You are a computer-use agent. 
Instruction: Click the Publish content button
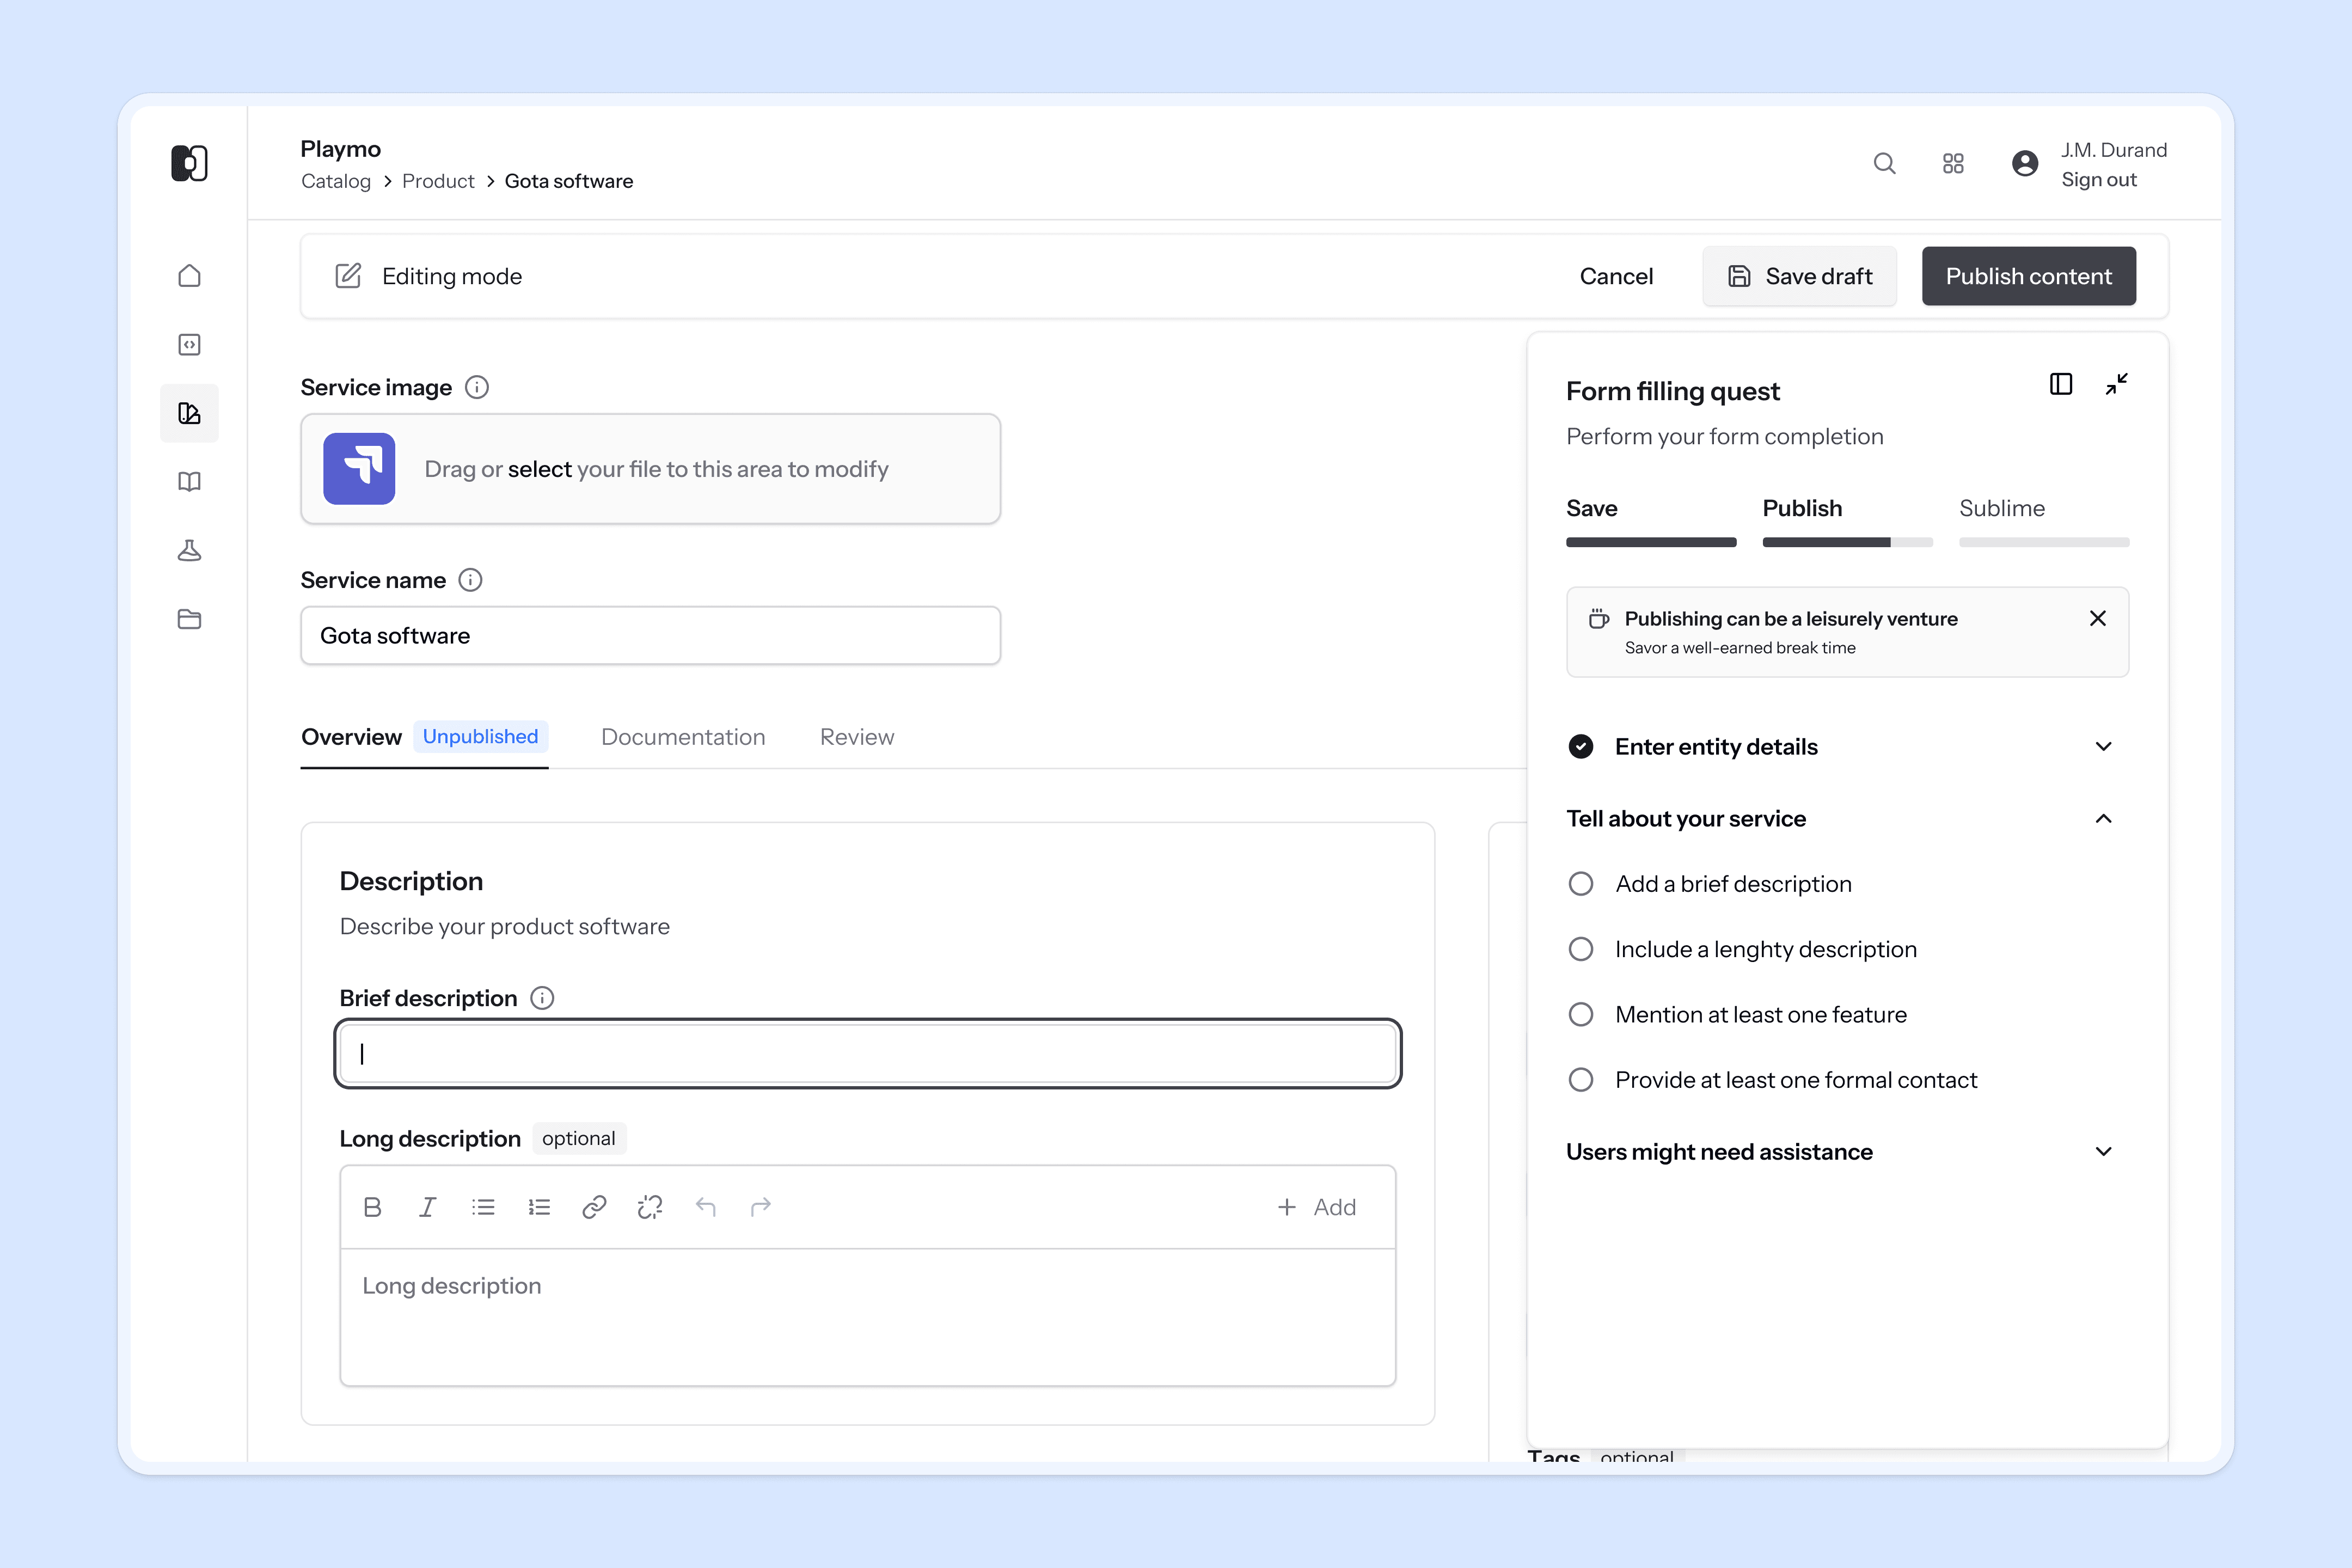pos(2028,276)
